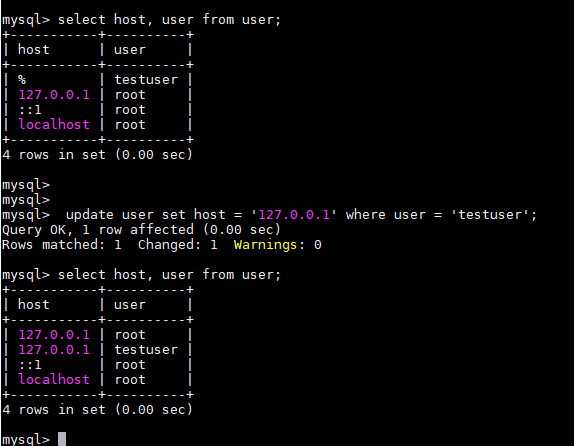
Task: Click the second 'select host, user from user;' command
Action: [169, 275]
